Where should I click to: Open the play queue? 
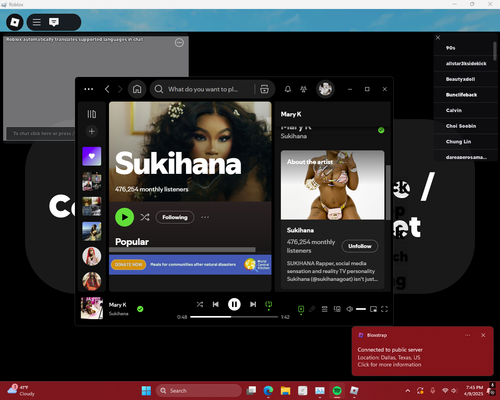coord(324,309)
